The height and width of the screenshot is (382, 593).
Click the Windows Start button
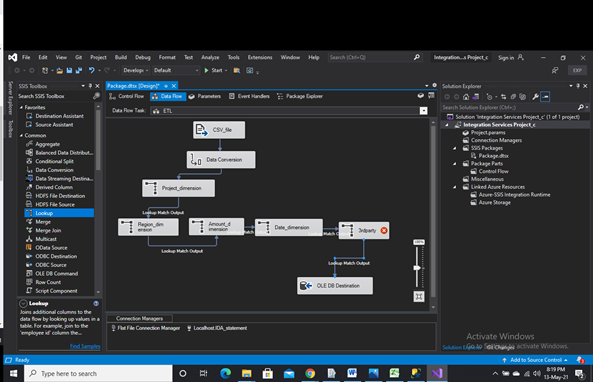click(13, 374)
